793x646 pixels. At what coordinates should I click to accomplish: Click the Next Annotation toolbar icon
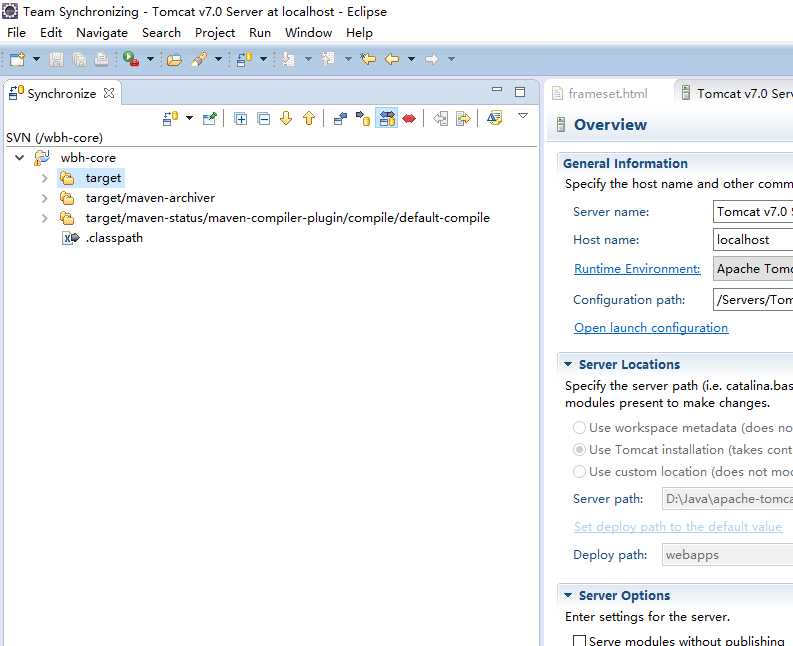click(289, 59)
